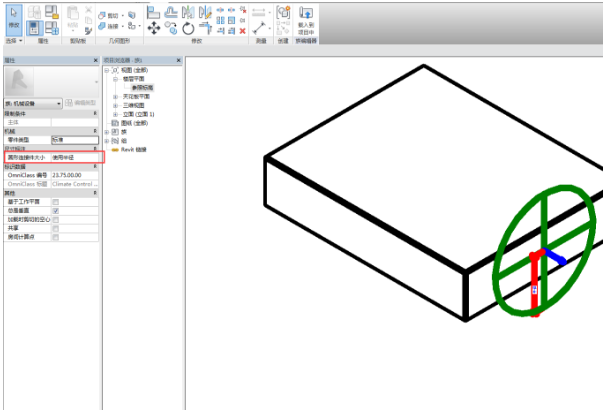The height and width of the screenshot is (415, 615).
Task: Click the Rotate tool icon
Action: (x=187, y=28)
